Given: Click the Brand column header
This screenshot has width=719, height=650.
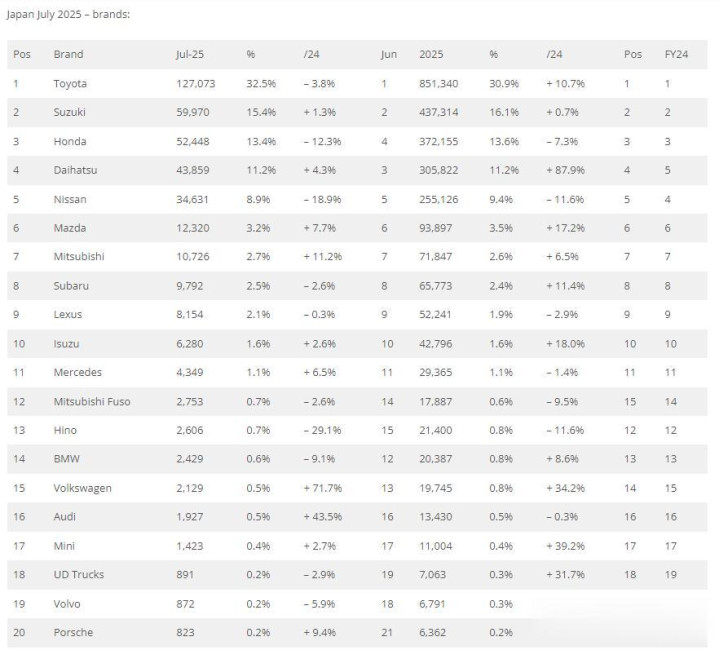Looking at the screenshot, I should click(68, 54).
